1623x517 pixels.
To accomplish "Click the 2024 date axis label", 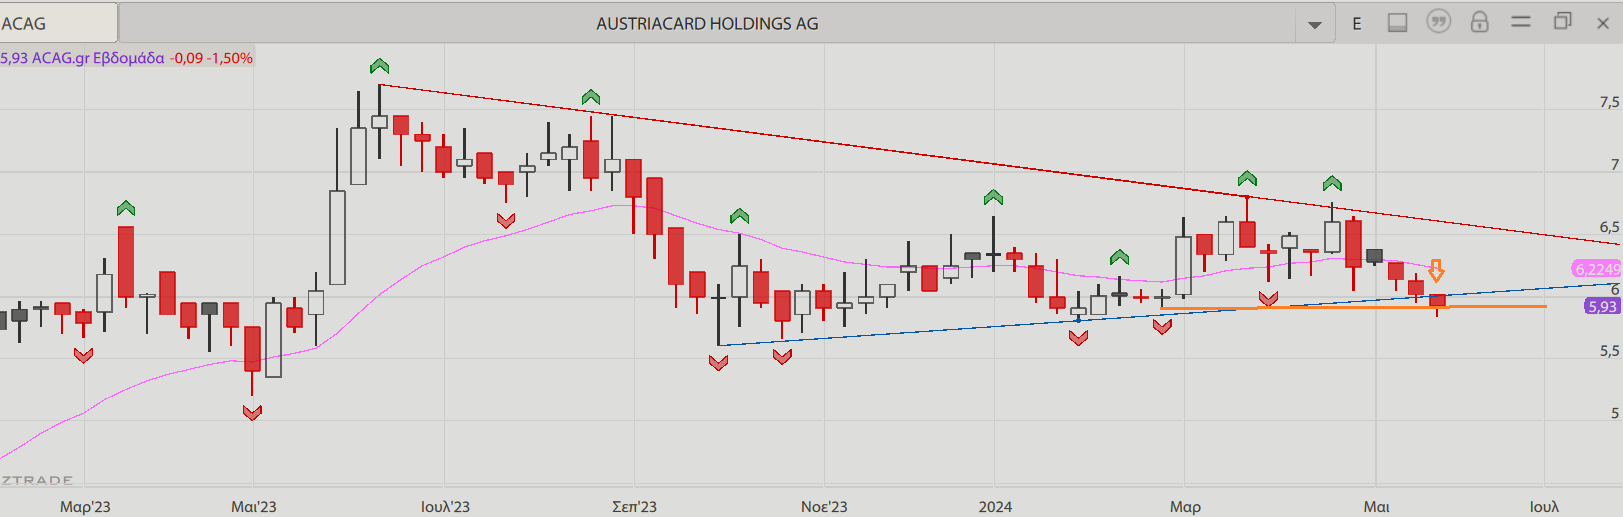I will (995, 507).
